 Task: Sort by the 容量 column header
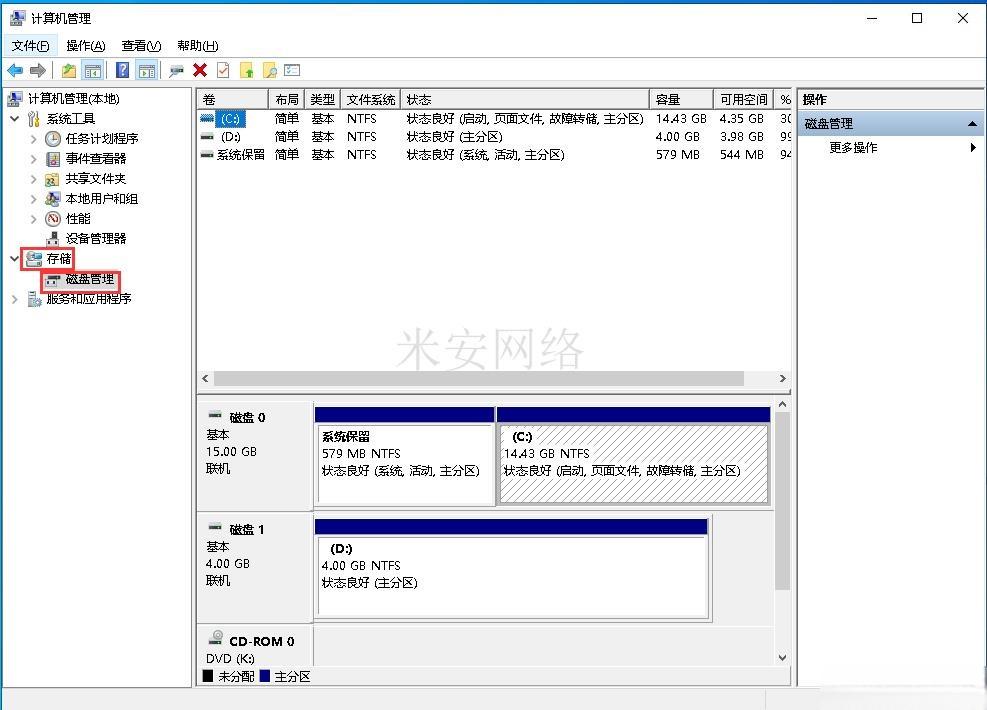(x=681, y=99)
